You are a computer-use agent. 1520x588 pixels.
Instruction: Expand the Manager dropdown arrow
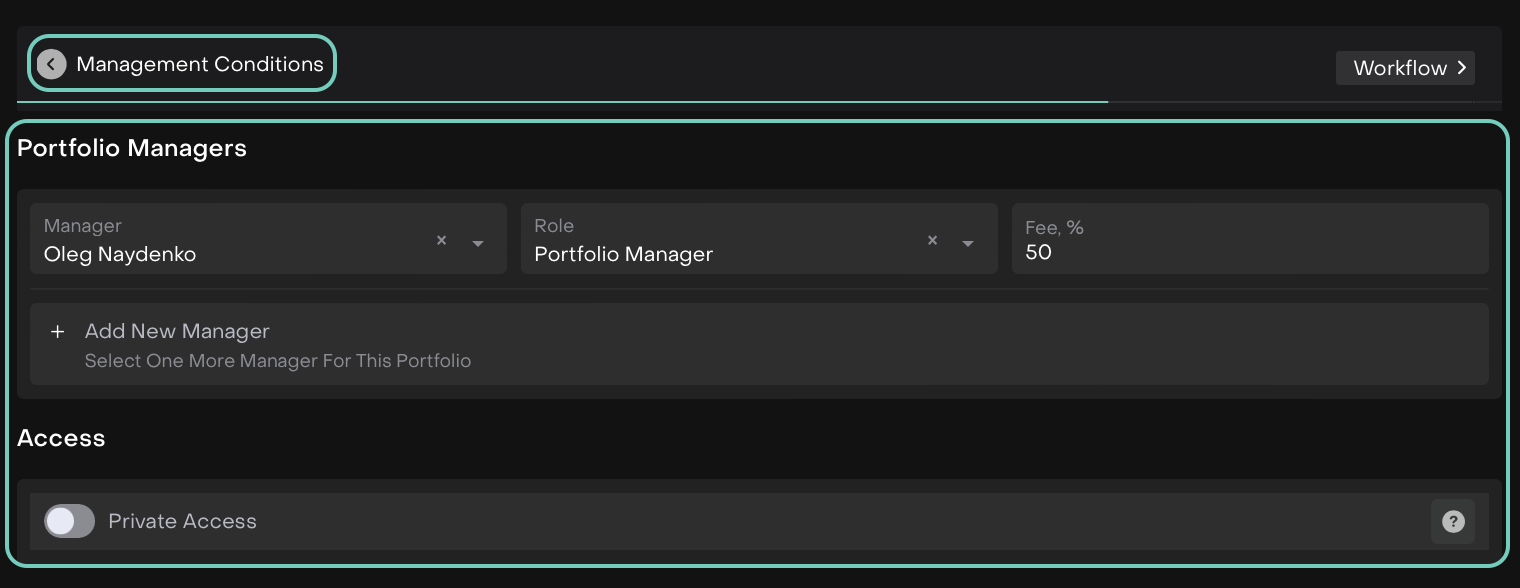point(478,243)
